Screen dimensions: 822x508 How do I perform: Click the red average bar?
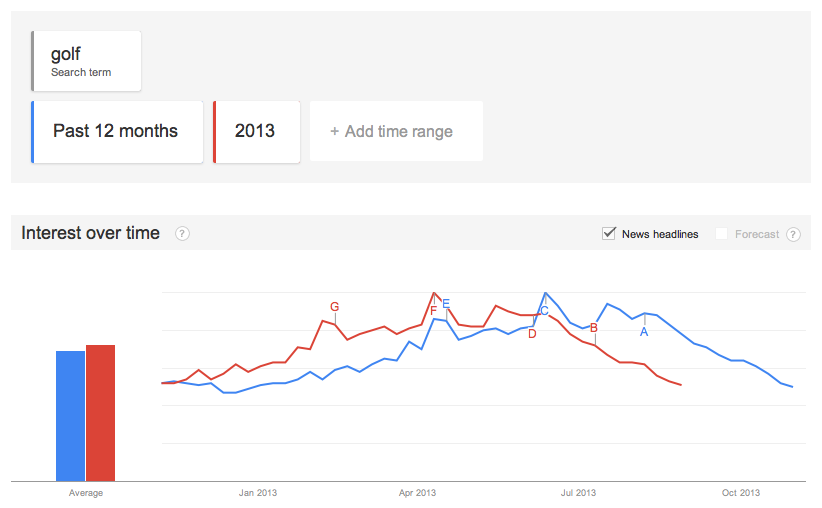(101, 412)
